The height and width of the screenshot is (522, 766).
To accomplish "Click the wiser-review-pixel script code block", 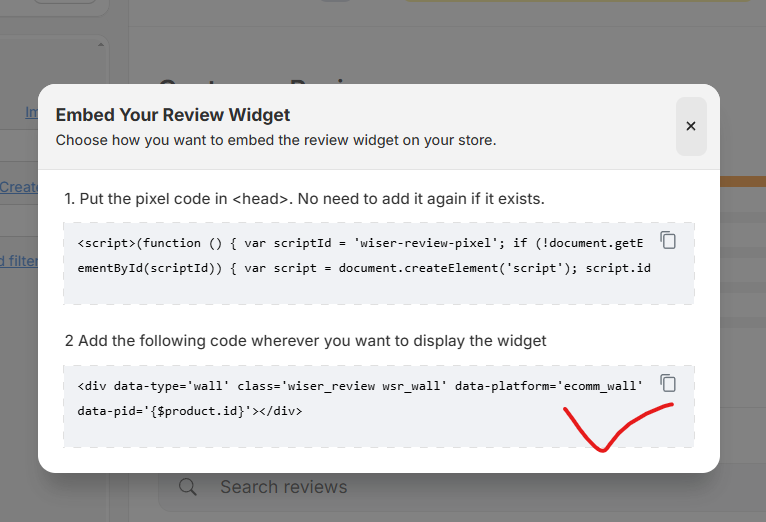I will (360, 256).
